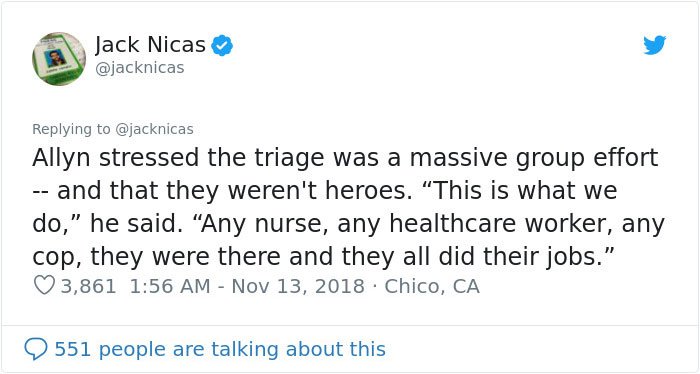Click the @jacknicas handle under name
This screenshot has width=700, height=374.
140,68
